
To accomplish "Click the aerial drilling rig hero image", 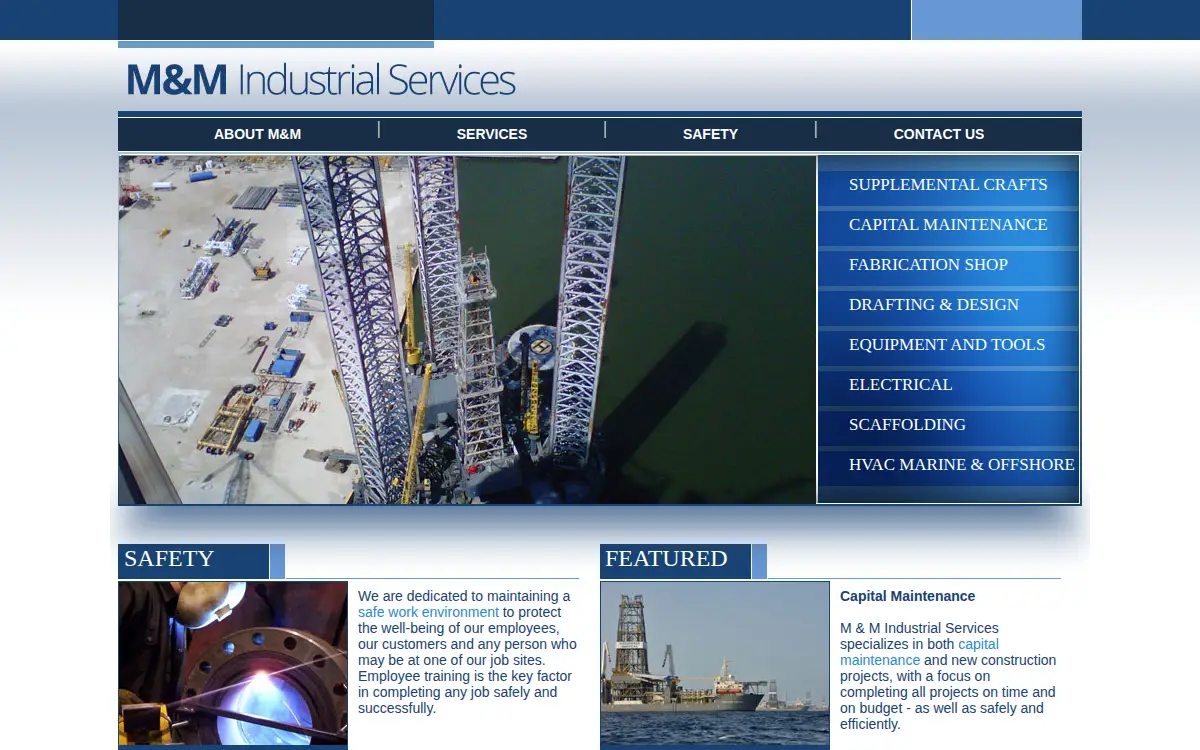I will click(467, 330).
